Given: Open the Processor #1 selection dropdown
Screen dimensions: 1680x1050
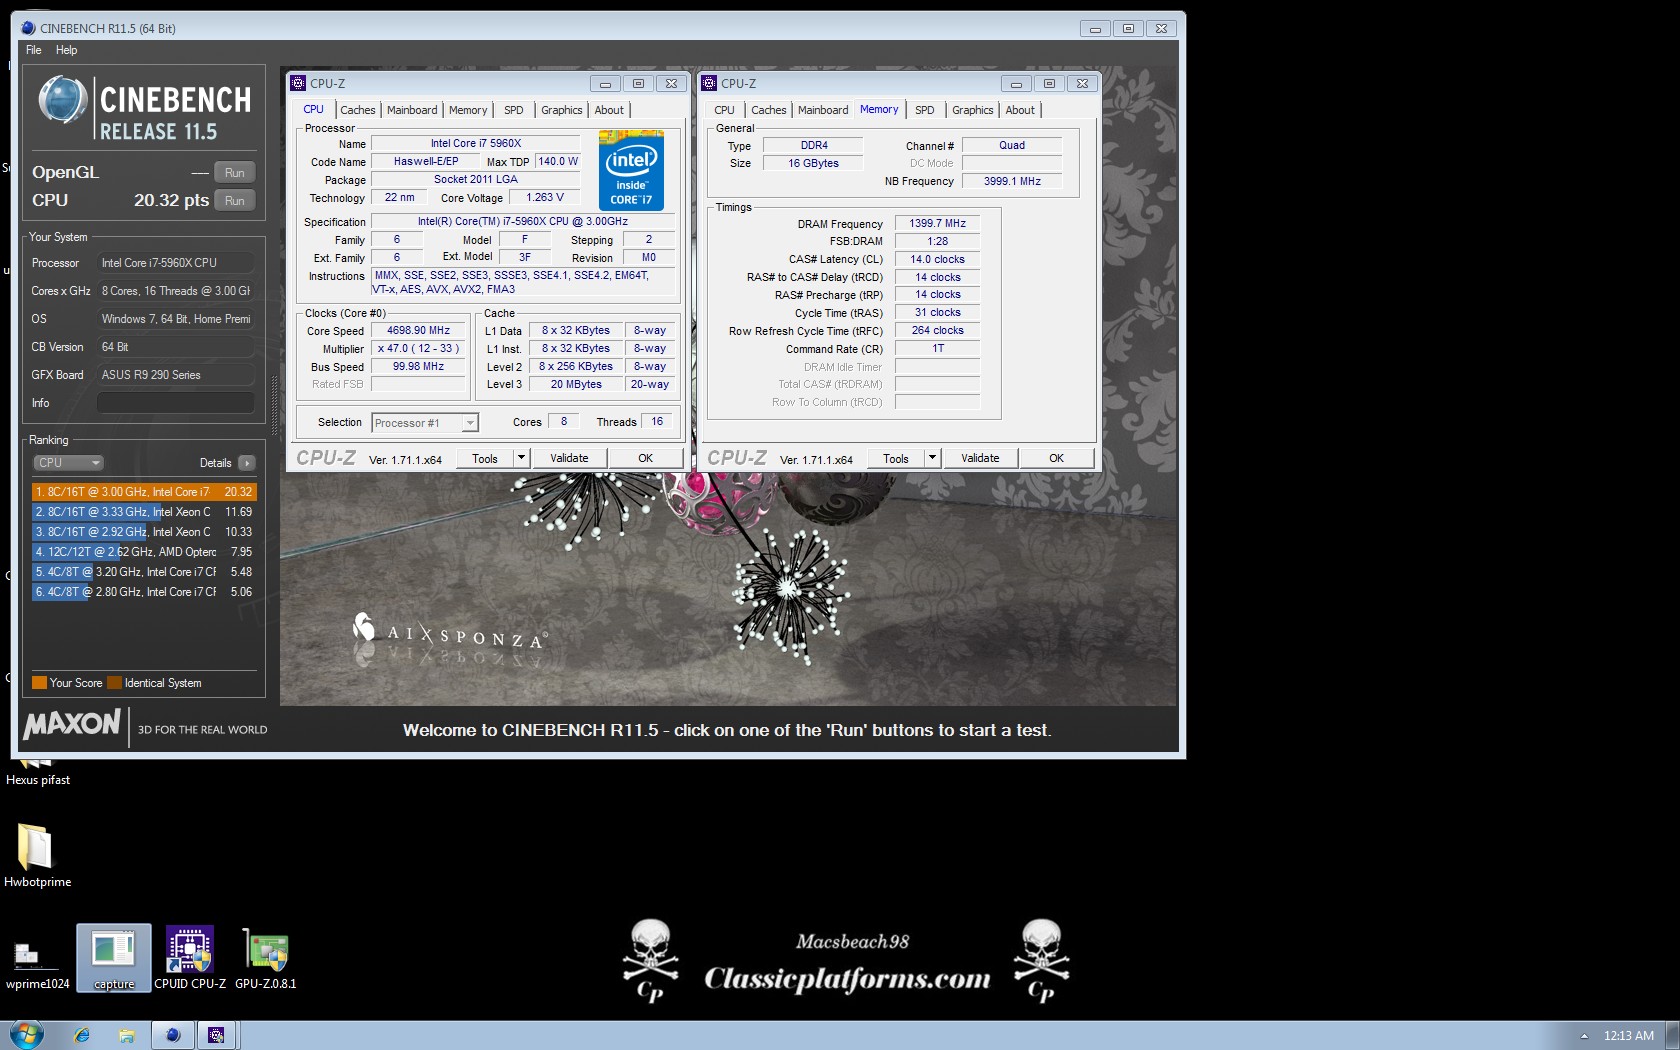Looking at the screenshot, I should [425, 423].
